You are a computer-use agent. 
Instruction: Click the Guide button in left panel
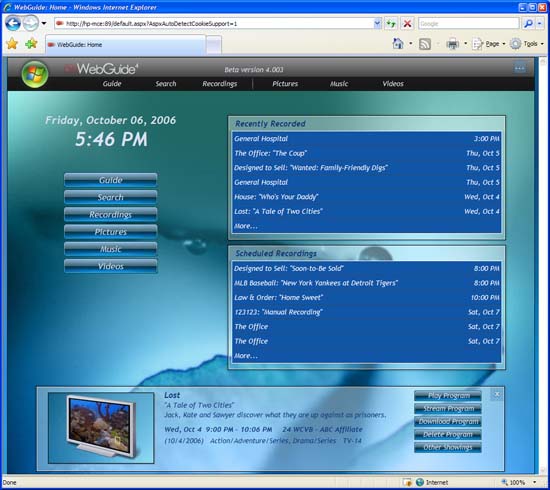pos(110,180)
